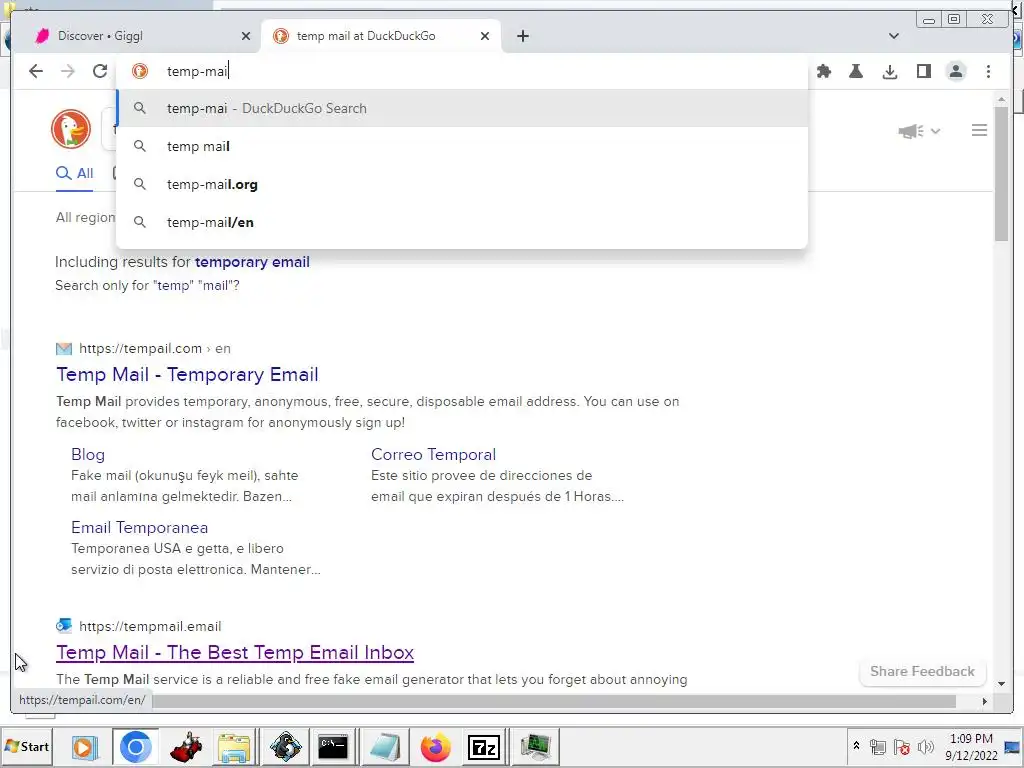Open a new tab with plus button
Screen dimensions: 1024x768
[522, 36]
